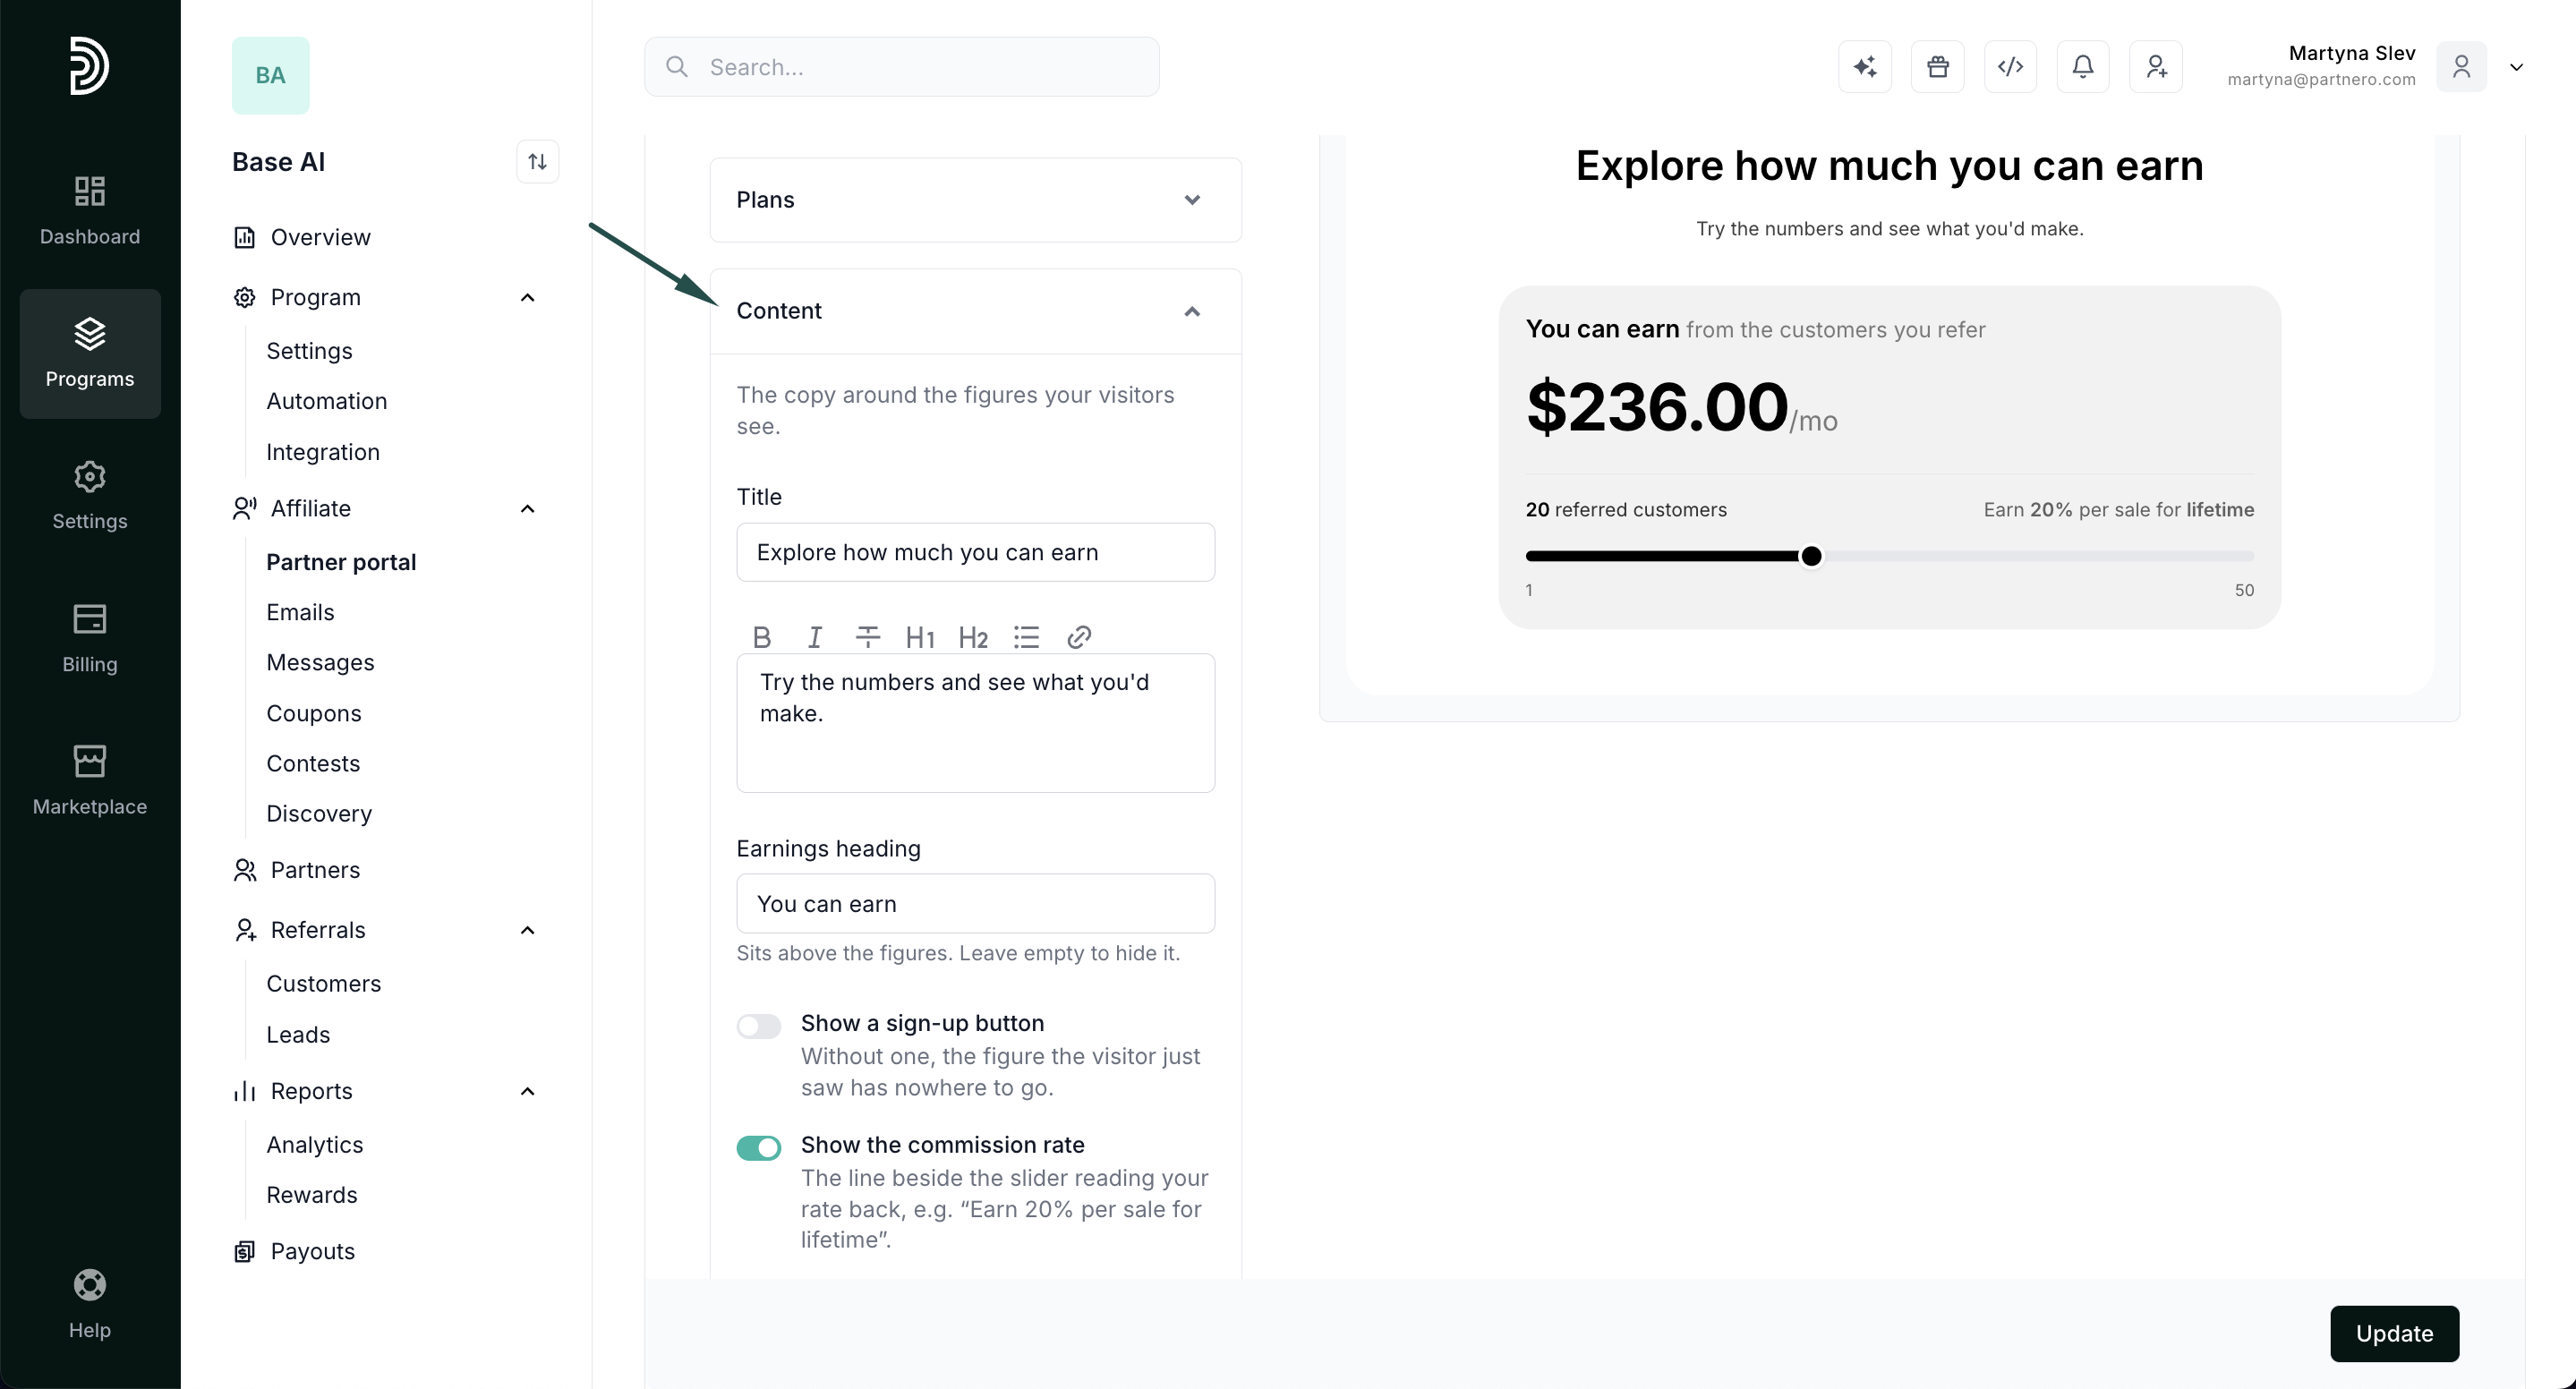Enable the Show a sign-up button toggle
Screen dimensions: 2576x1389
pyautogui.click(x=758, y=1026)
